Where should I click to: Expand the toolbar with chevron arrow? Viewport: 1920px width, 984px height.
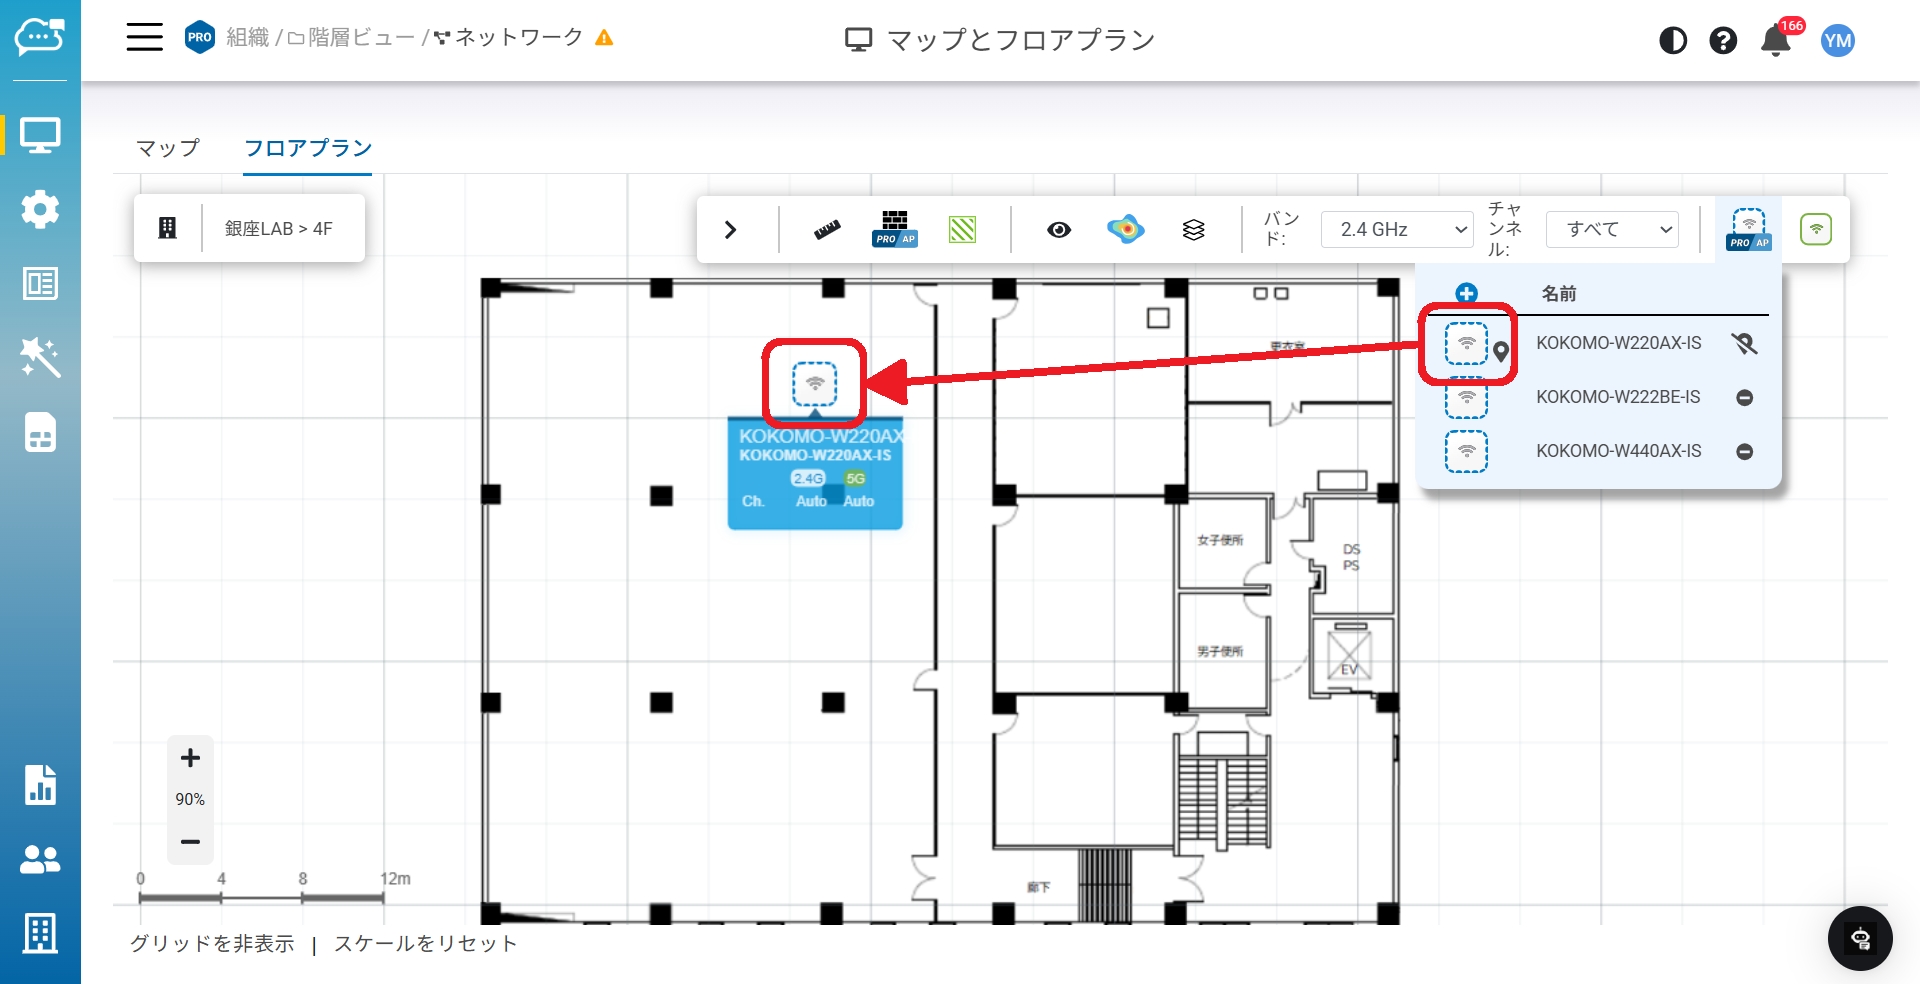point(730,230)
